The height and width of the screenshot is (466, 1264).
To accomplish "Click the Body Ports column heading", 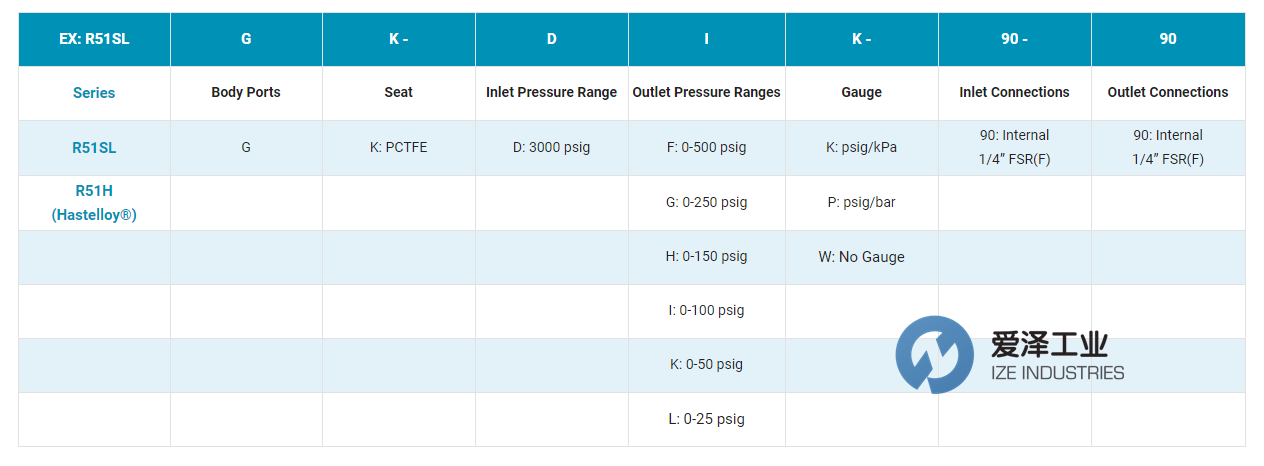I will coord(246,92).
